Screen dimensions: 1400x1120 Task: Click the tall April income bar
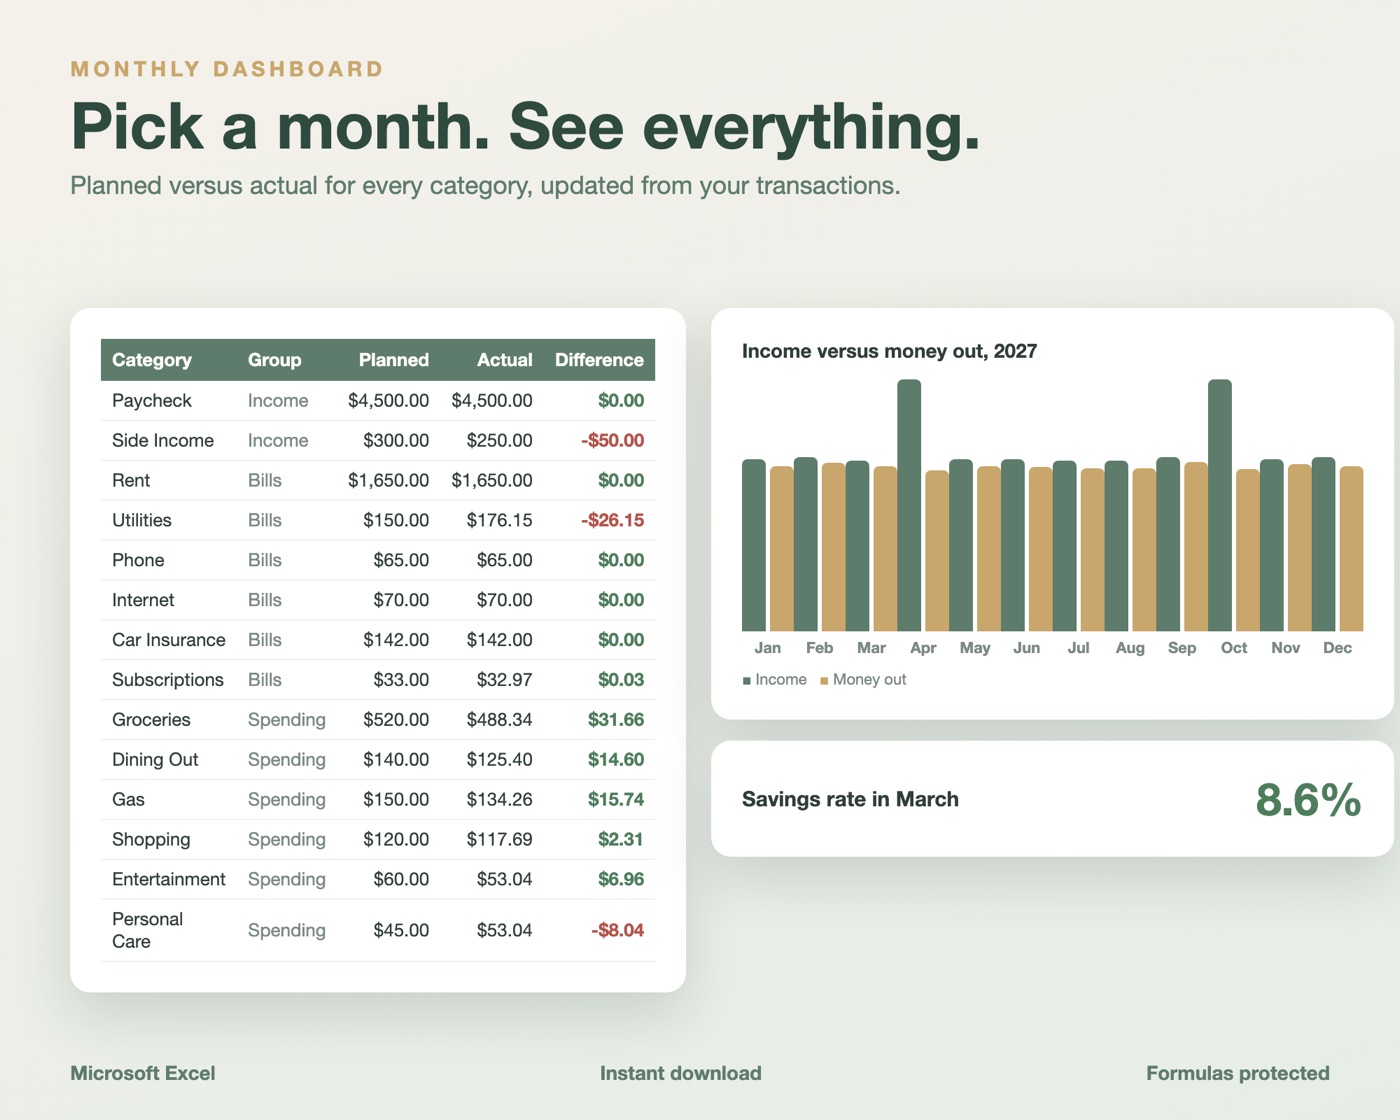pyautogui.click(x=909, y=505)
